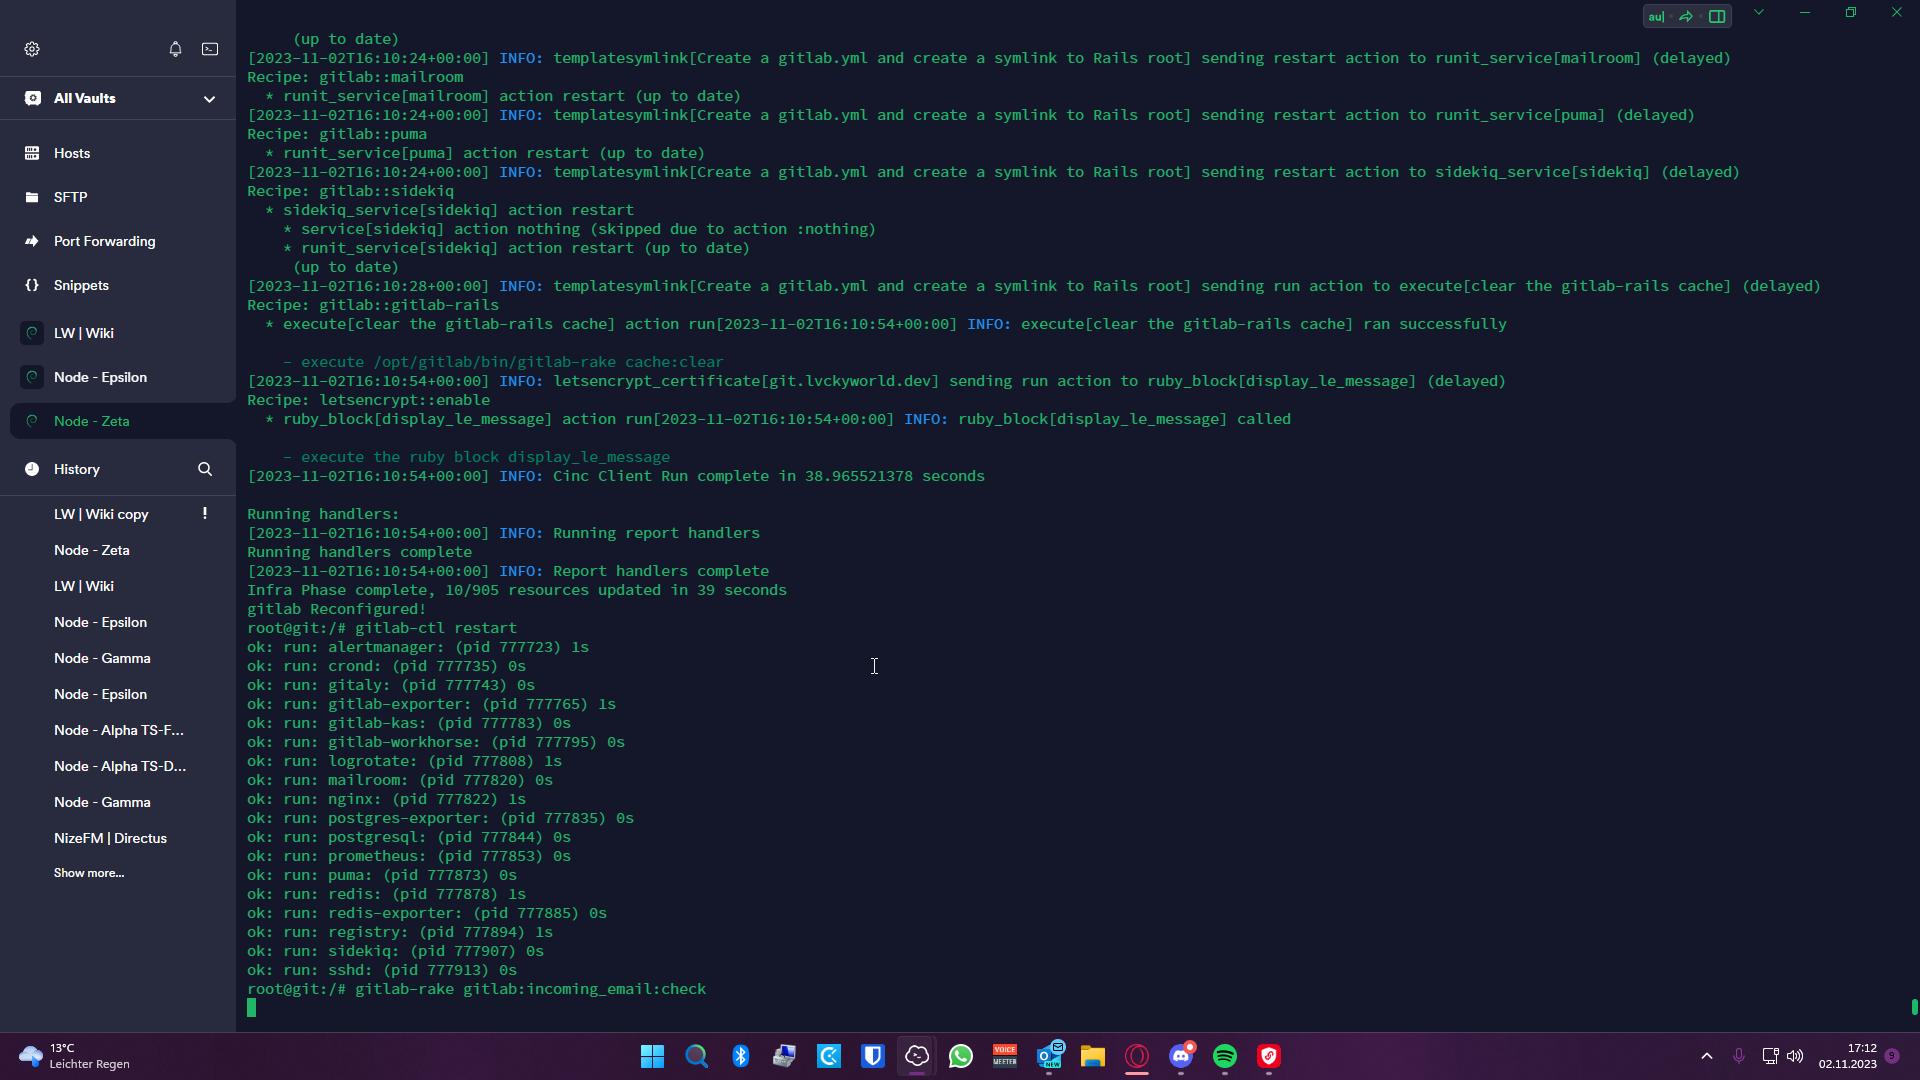The width and height of the screenshot is (1920, 1080).
Task: Open settings via the gear icon
Action: pos(32,49)
